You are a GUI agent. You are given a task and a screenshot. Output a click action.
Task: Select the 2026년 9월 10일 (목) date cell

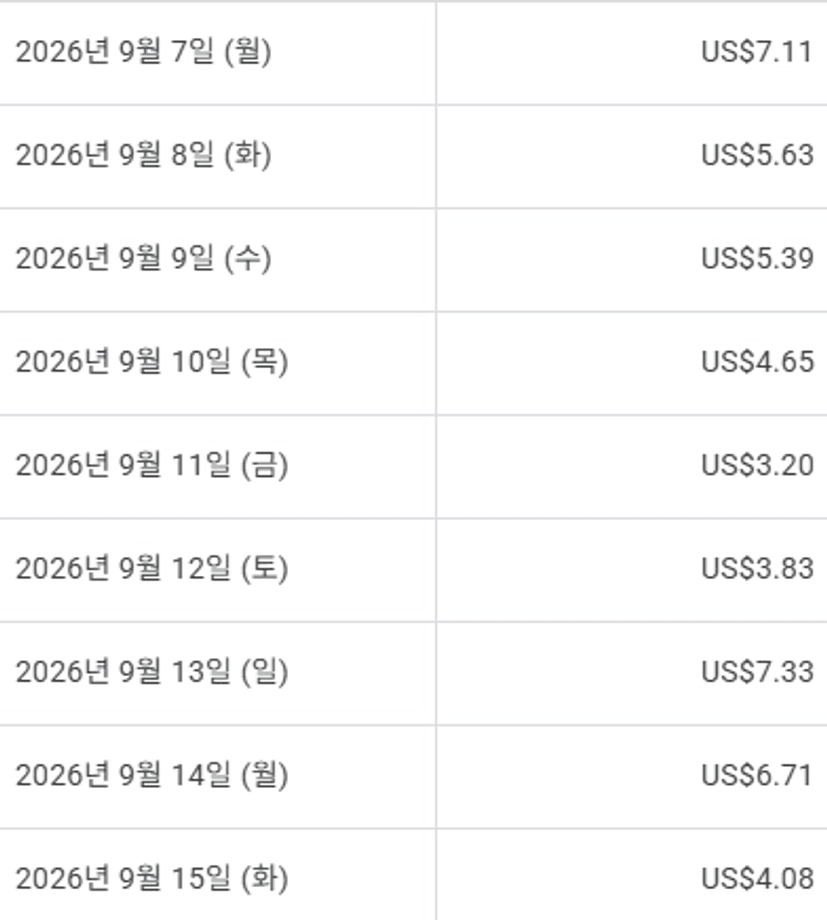217,363
